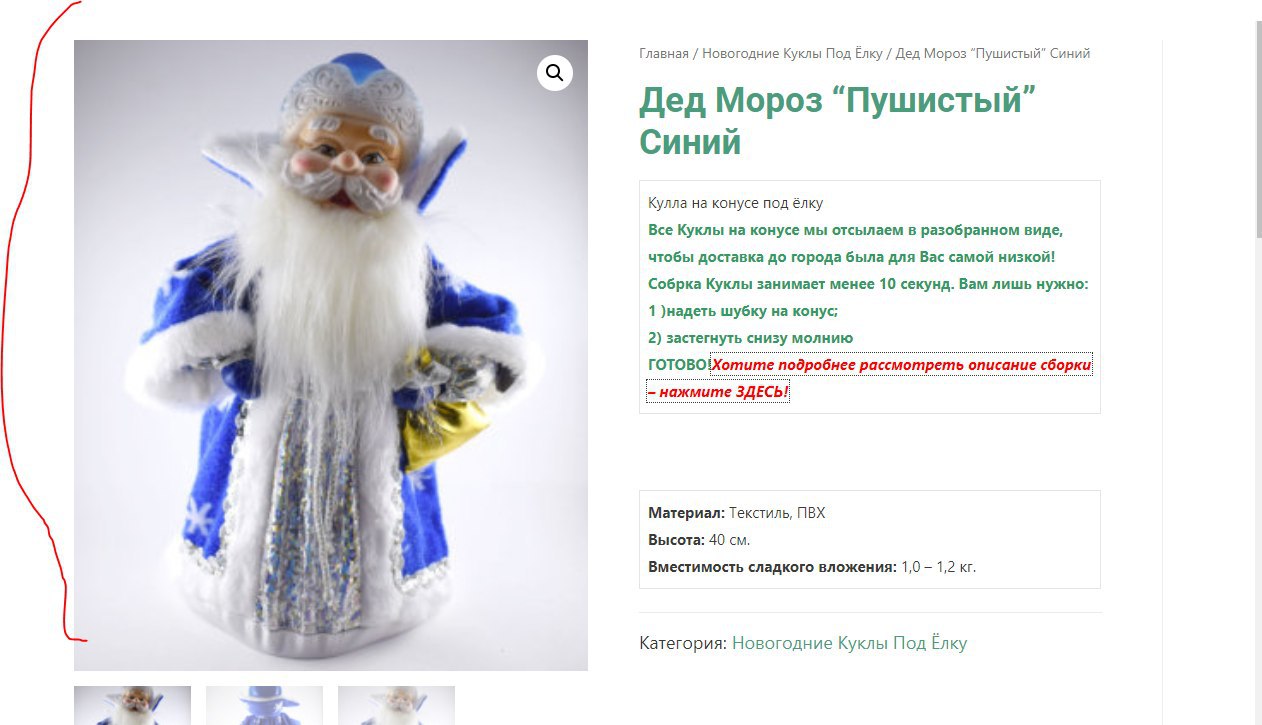Select the second product thumbnail showing back view
This screenshot has width=1262, height=725.
264,705
